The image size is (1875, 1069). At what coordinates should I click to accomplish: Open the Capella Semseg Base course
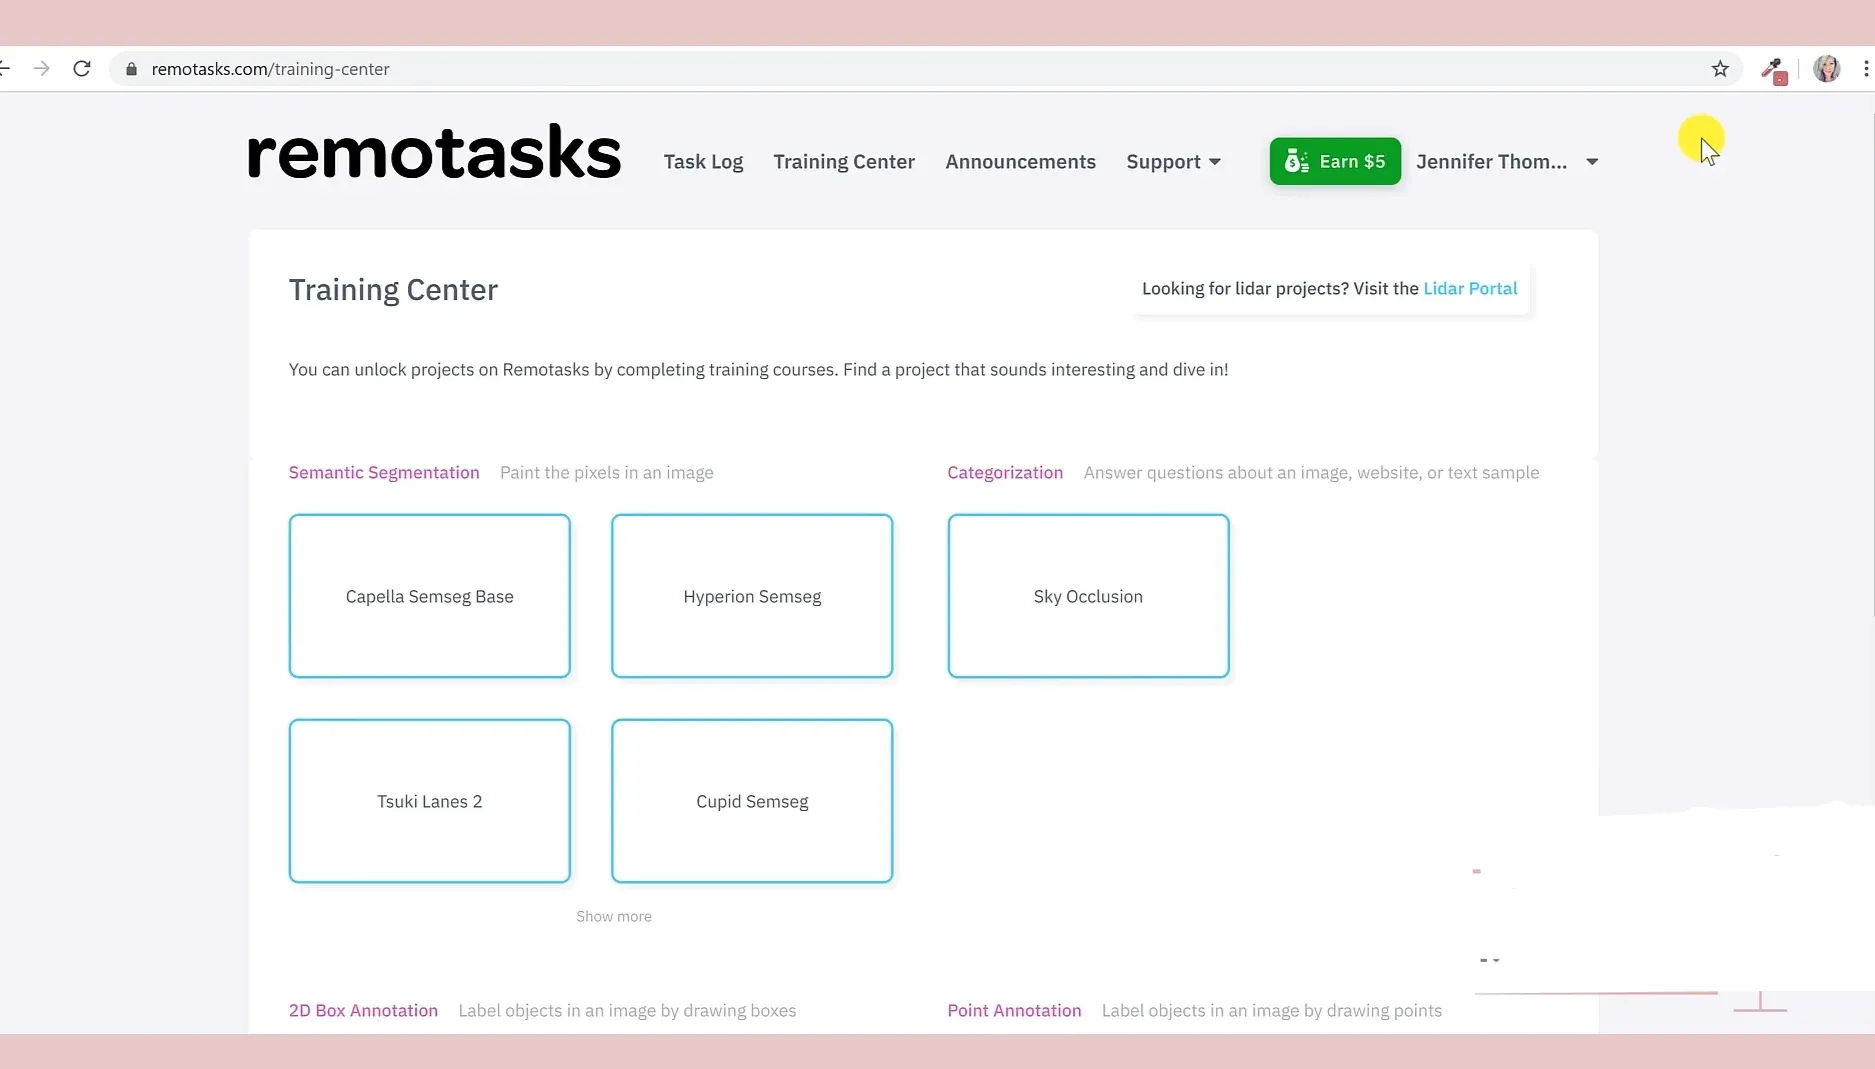(430, 596)
